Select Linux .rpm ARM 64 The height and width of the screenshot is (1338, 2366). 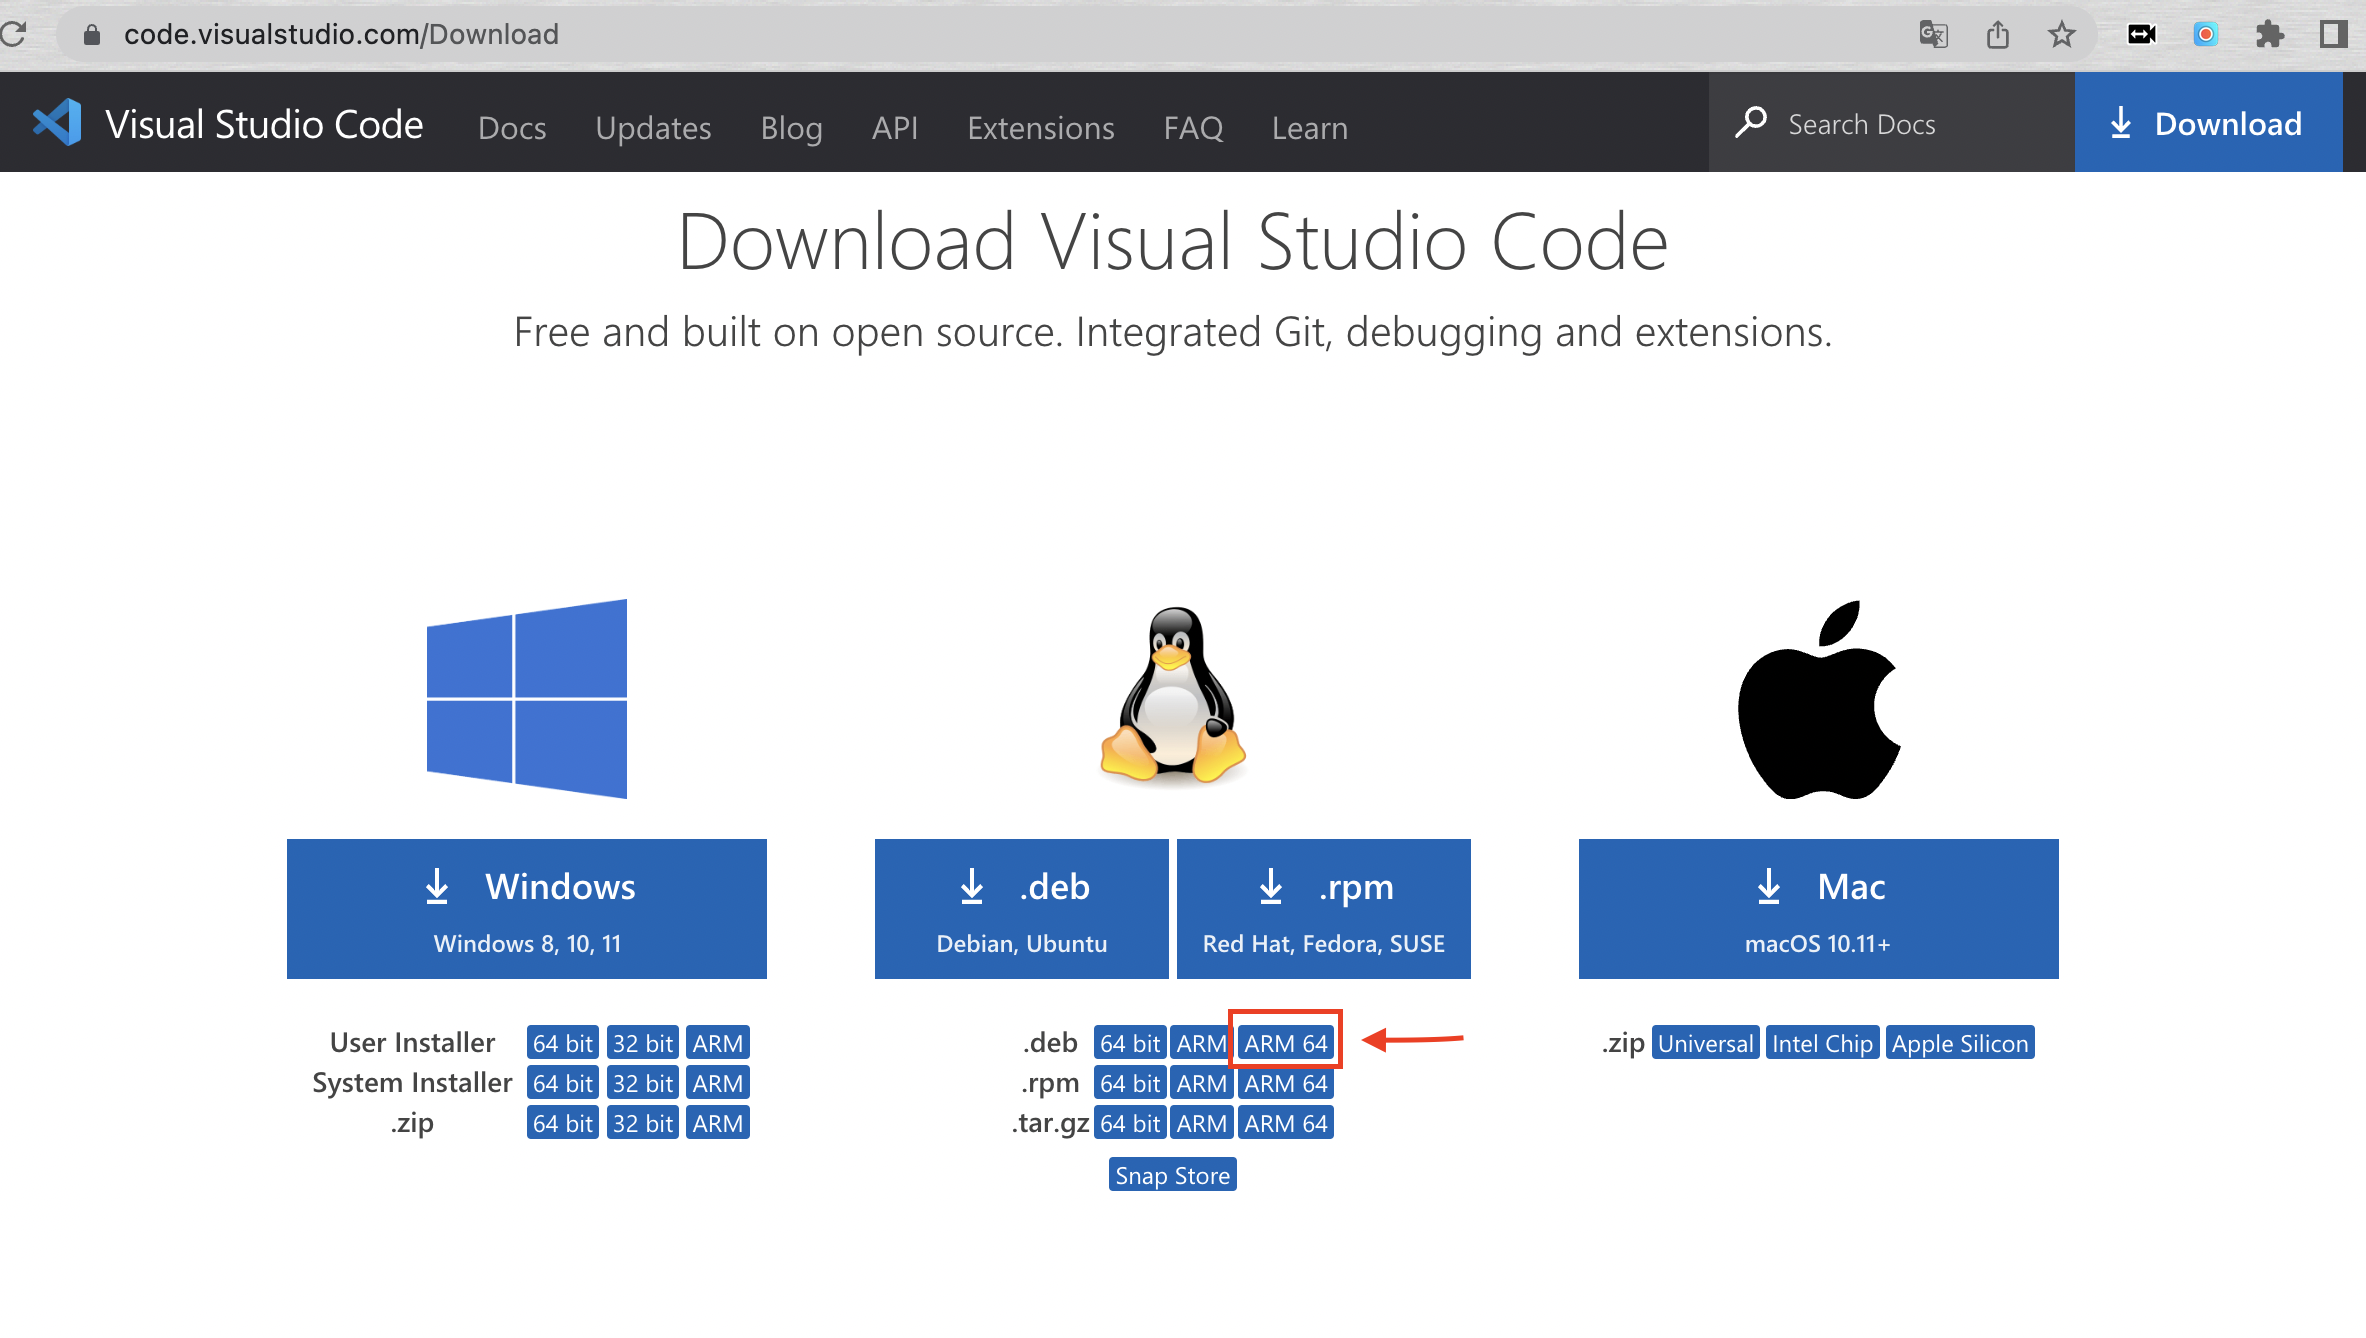(1286, 1083)
